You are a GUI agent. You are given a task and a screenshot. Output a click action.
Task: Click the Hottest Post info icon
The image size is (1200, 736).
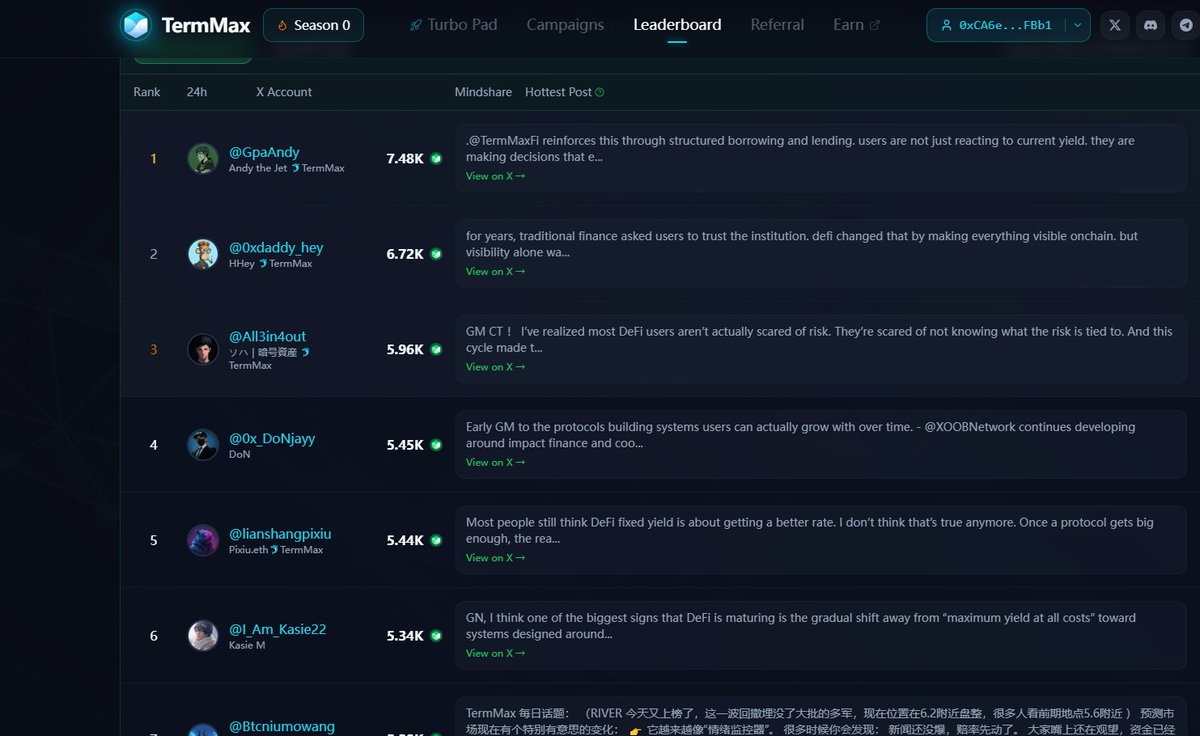[x=600, y=92]
